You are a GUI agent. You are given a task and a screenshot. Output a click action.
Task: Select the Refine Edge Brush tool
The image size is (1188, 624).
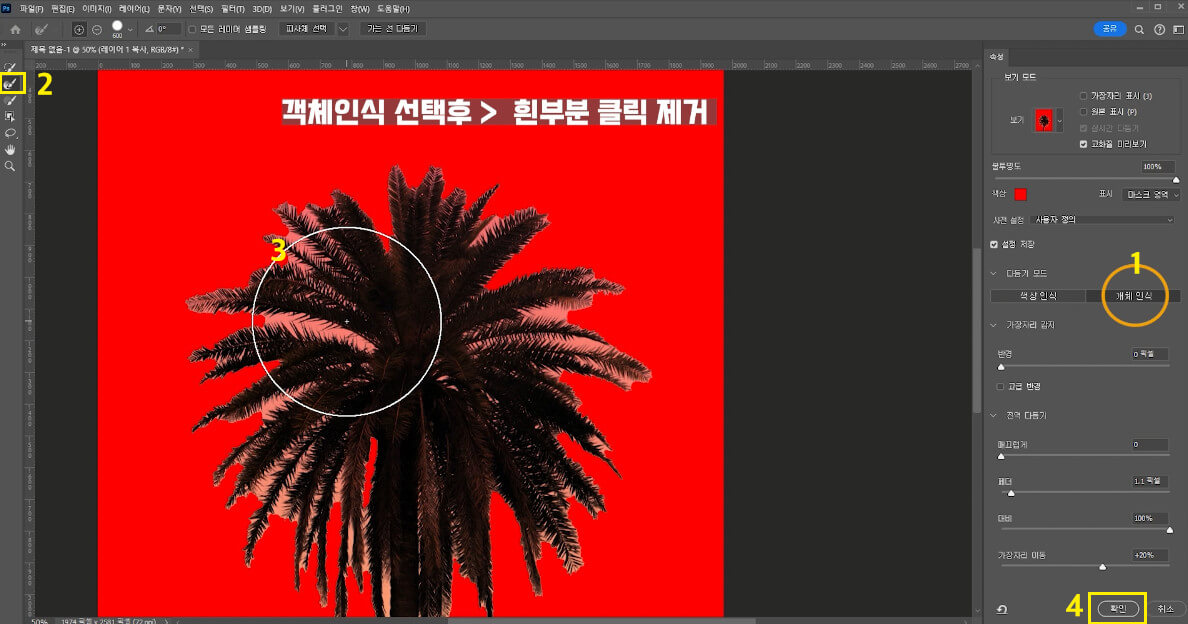[x=10, y=84]
